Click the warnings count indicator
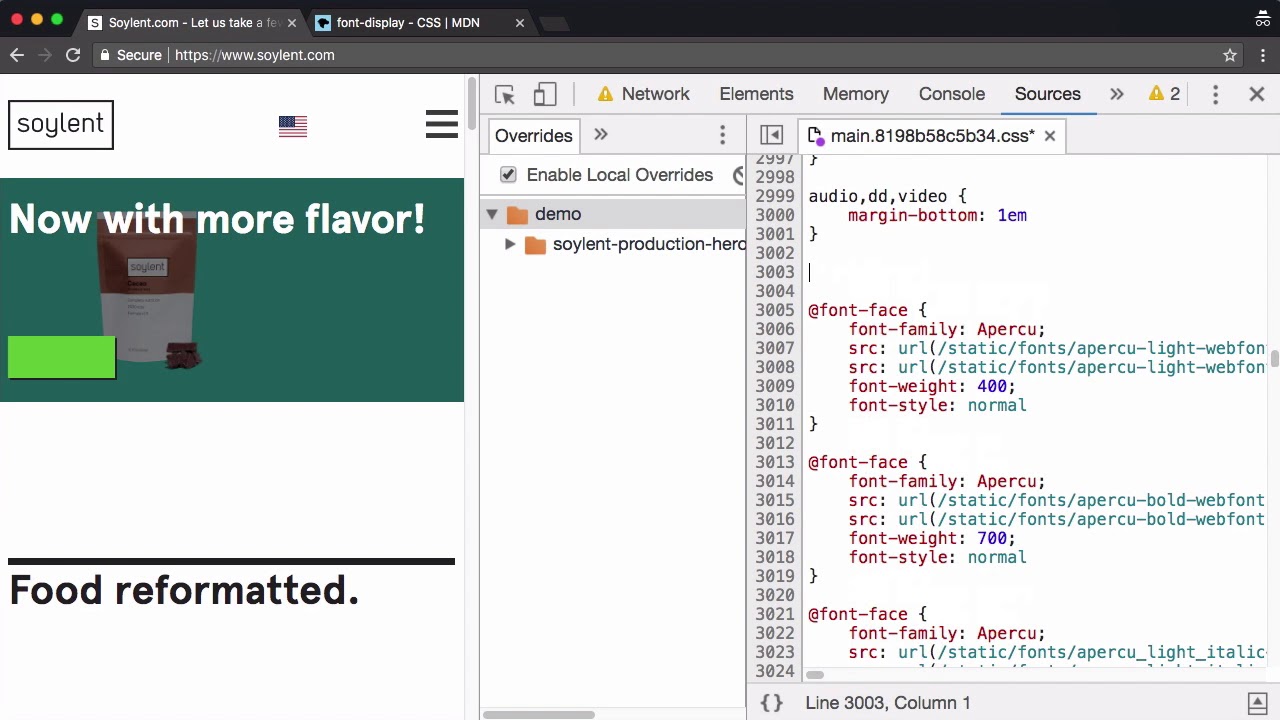Screen dimensions: 1280x720 tap(1164, 94)
